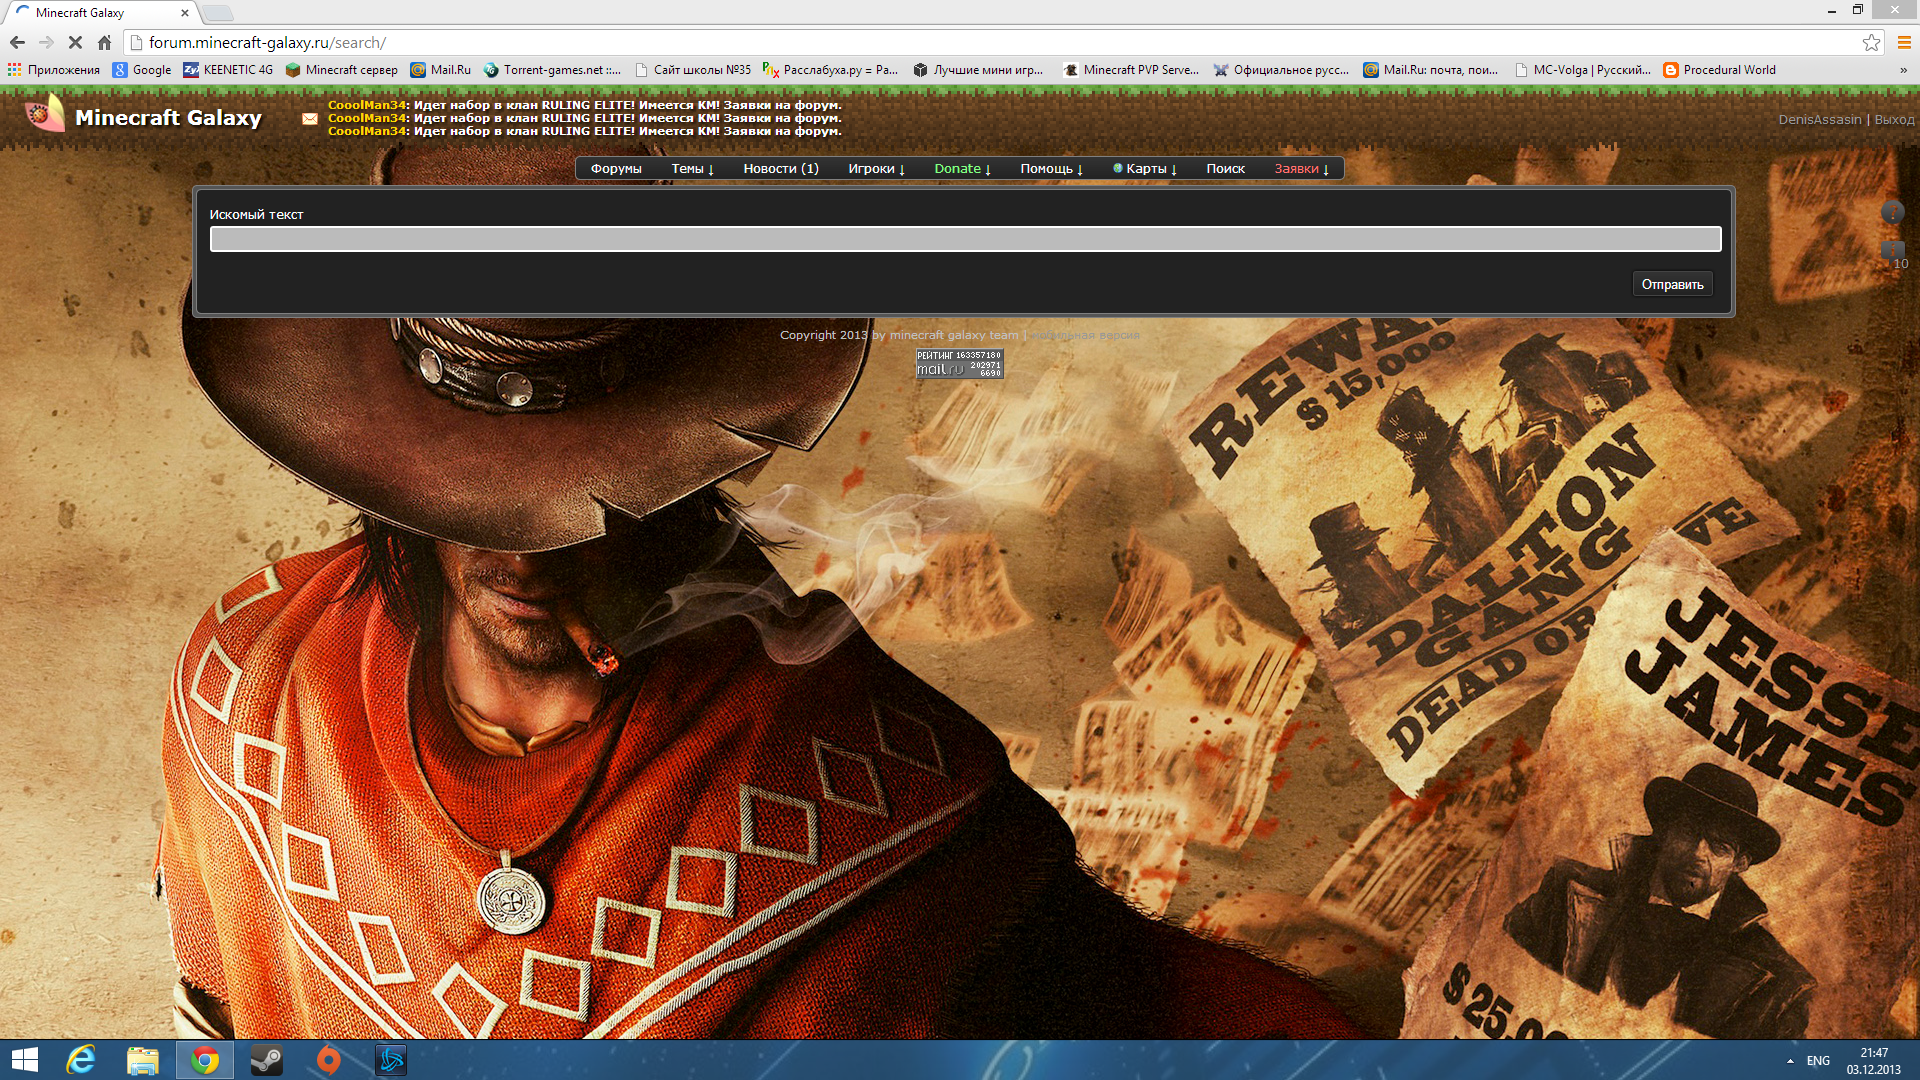Screen dimensions: 1920x1080
Task: Open the question mark help icon
Action: [1892, 212]
